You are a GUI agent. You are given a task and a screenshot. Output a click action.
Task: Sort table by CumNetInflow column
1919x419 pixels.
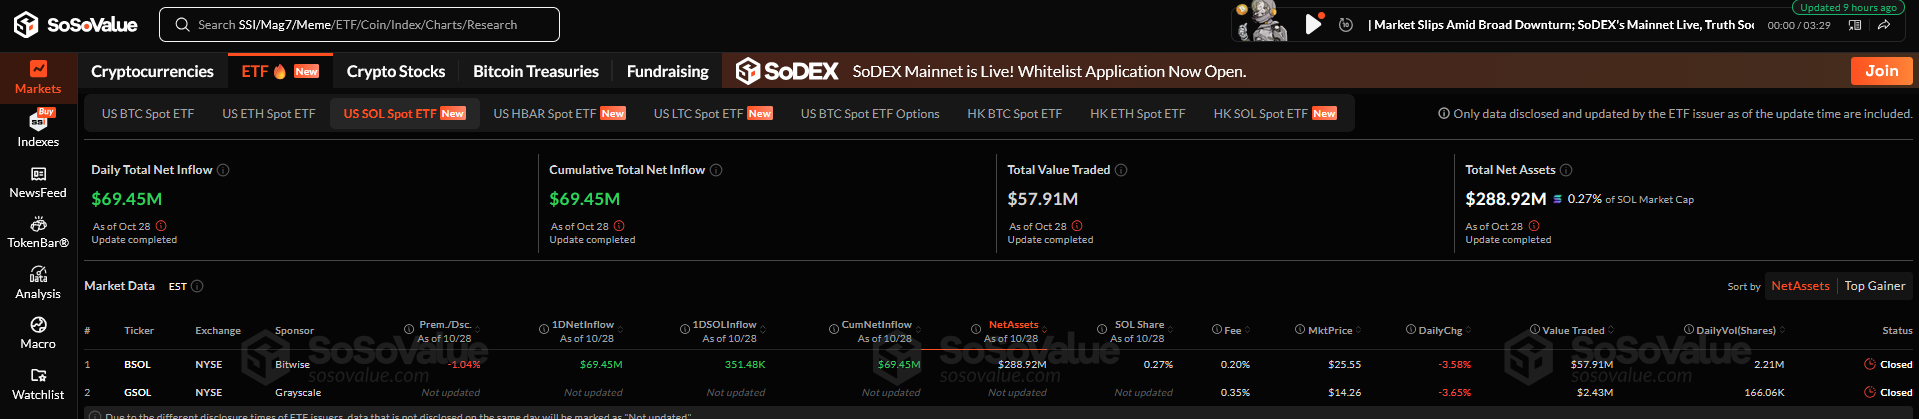[x=877, y=325]
